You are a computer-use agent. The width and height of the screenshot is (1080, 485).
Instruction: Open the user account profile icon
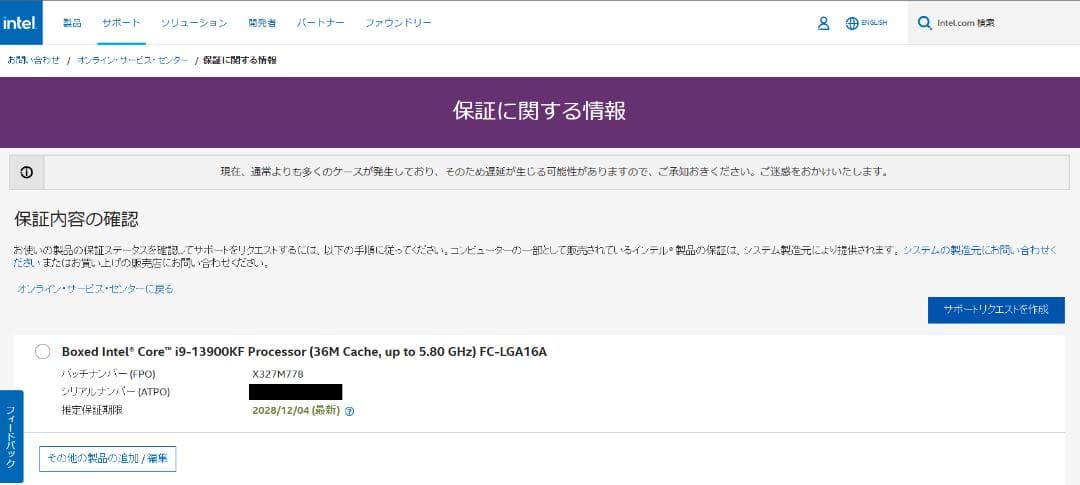(824, 23)
